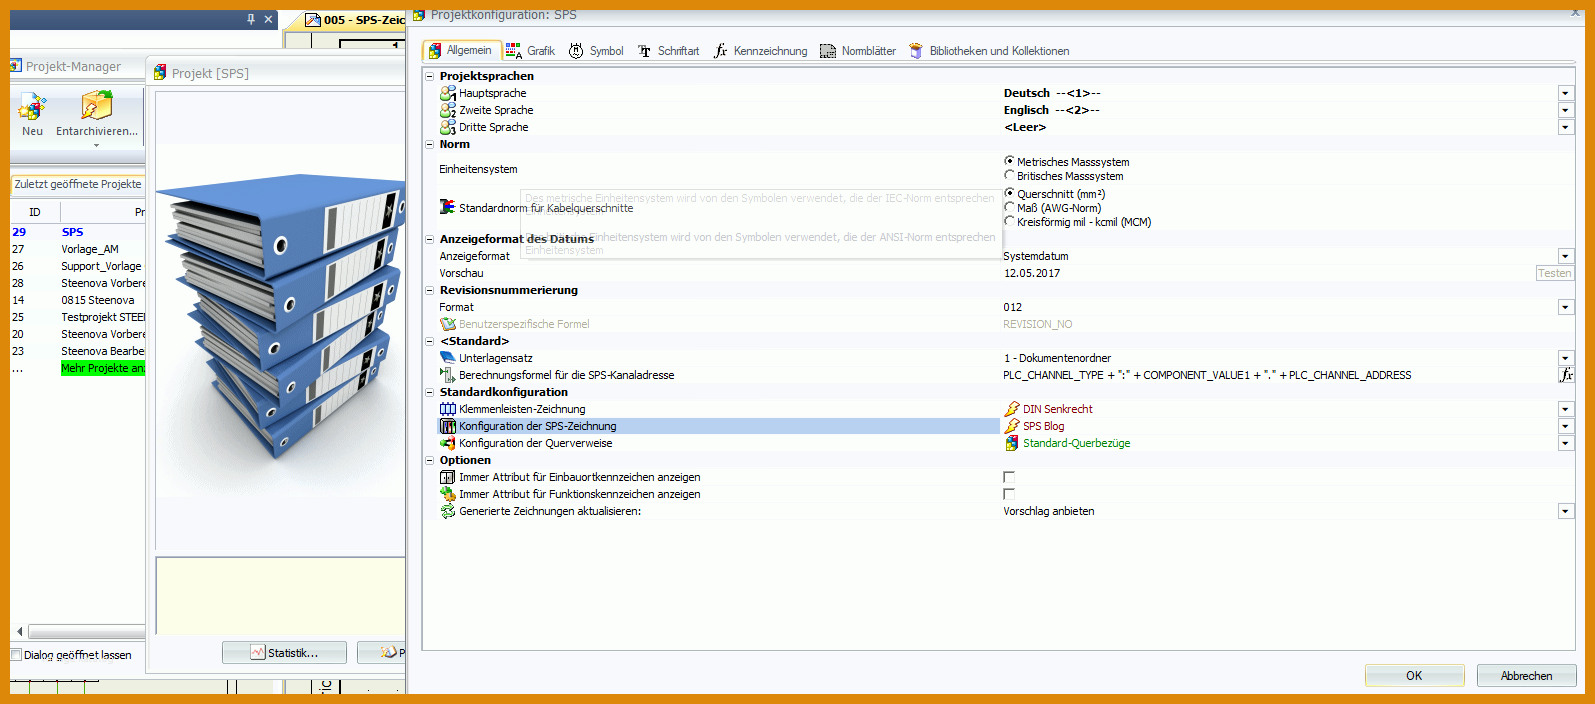Open the Klemmenleisten-Zeichnung DIN Senkrecht dropdown
The height and width of the screenshot is (704, 1595).
pos(1566,409)
